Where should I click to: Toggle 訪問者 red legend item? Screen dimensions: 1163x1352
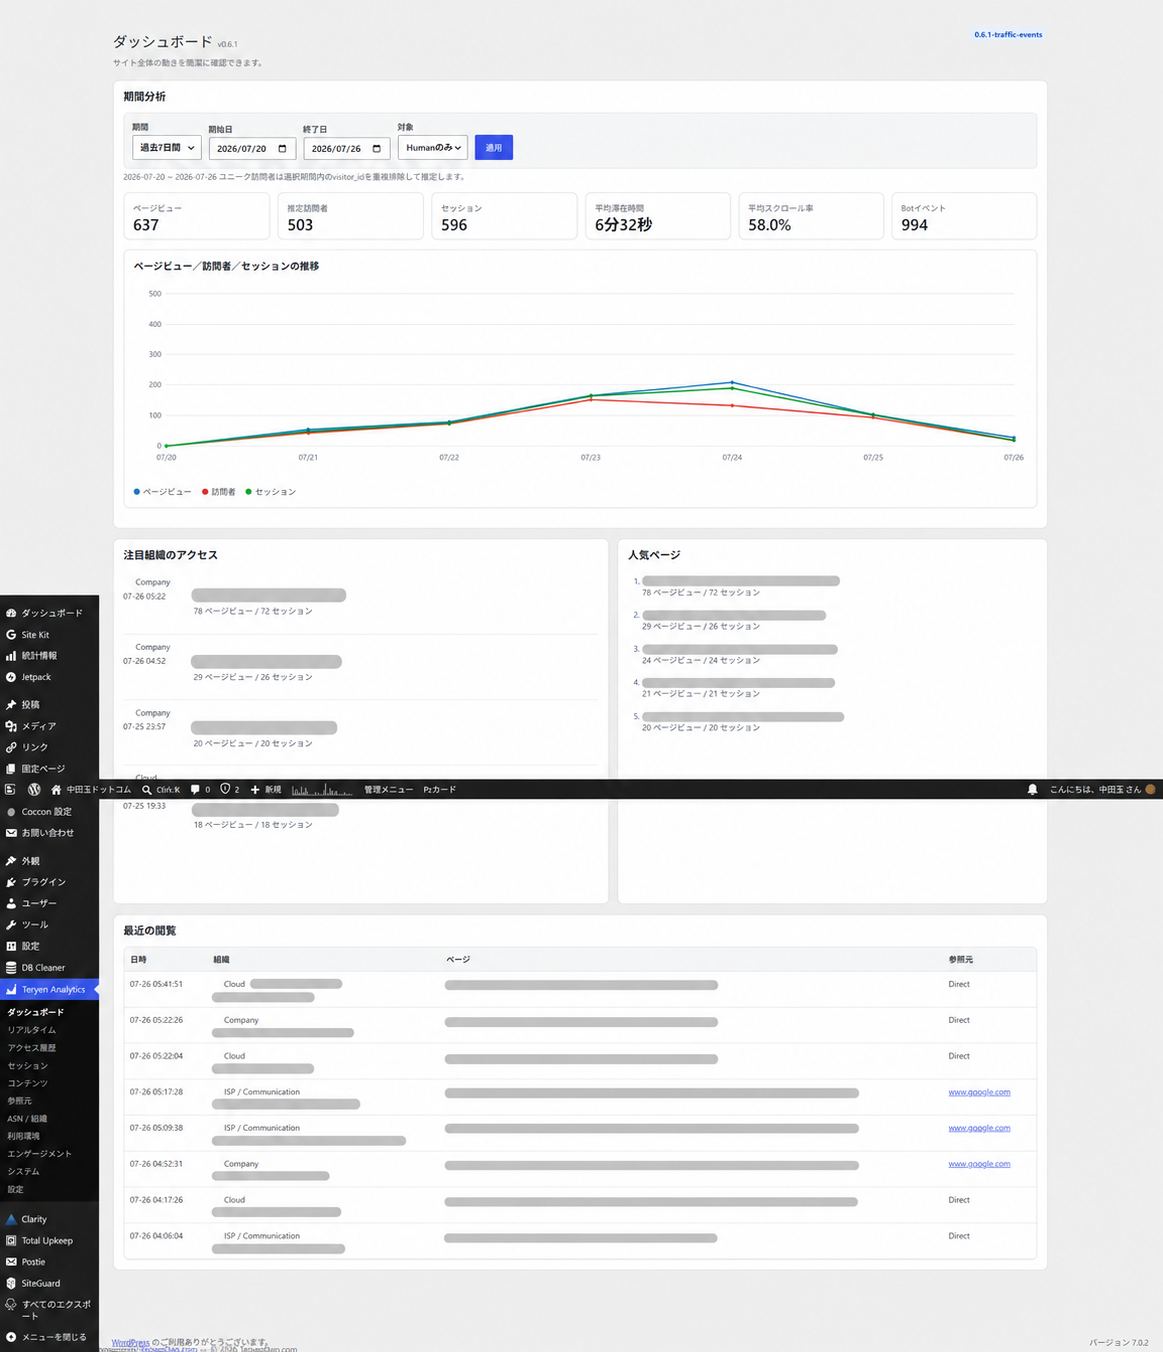[x=219, y=492]
